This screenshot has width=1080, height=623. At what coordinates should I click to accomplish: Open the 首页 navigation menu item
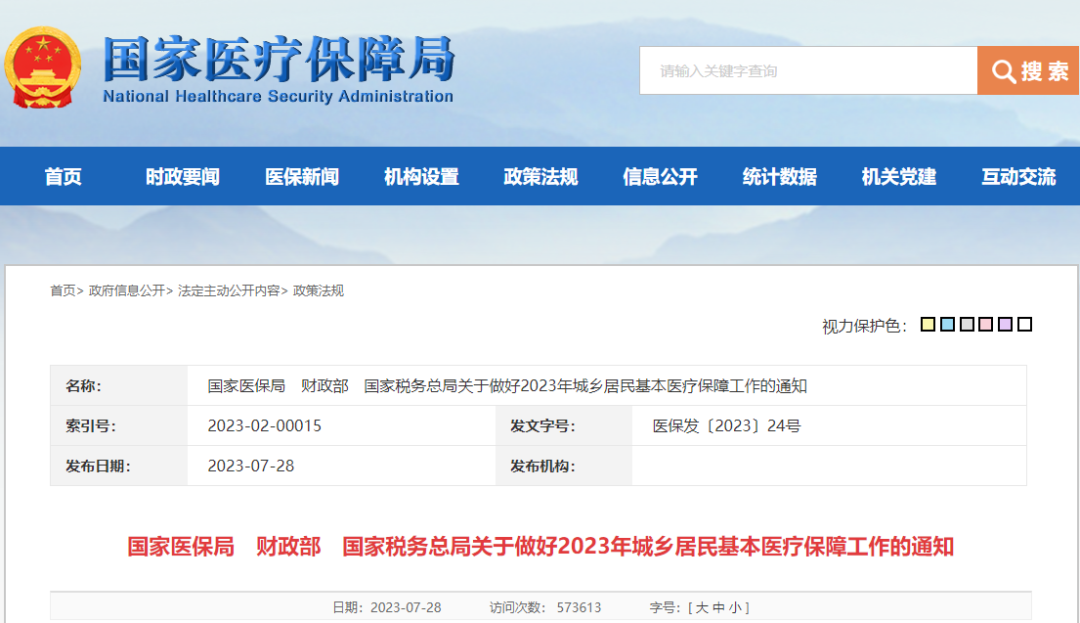pyautogui.click(x=63, y=177)
